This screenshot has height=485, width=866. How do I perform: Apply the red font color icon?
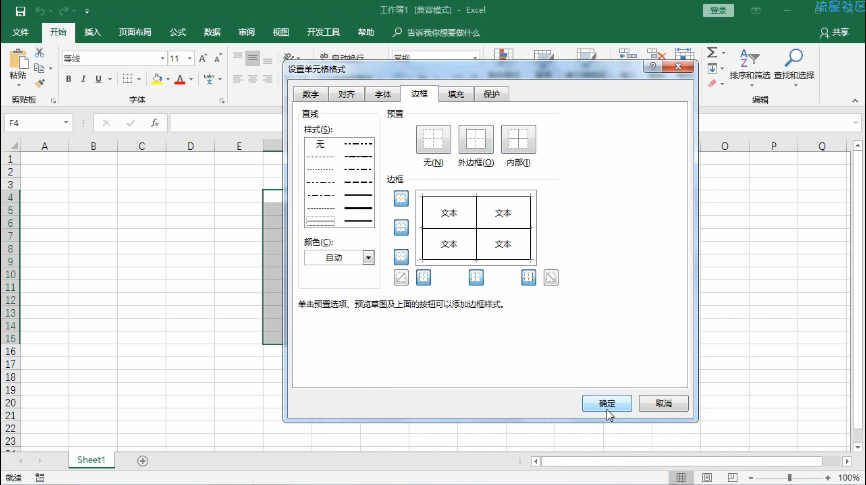tap(179, 79)
